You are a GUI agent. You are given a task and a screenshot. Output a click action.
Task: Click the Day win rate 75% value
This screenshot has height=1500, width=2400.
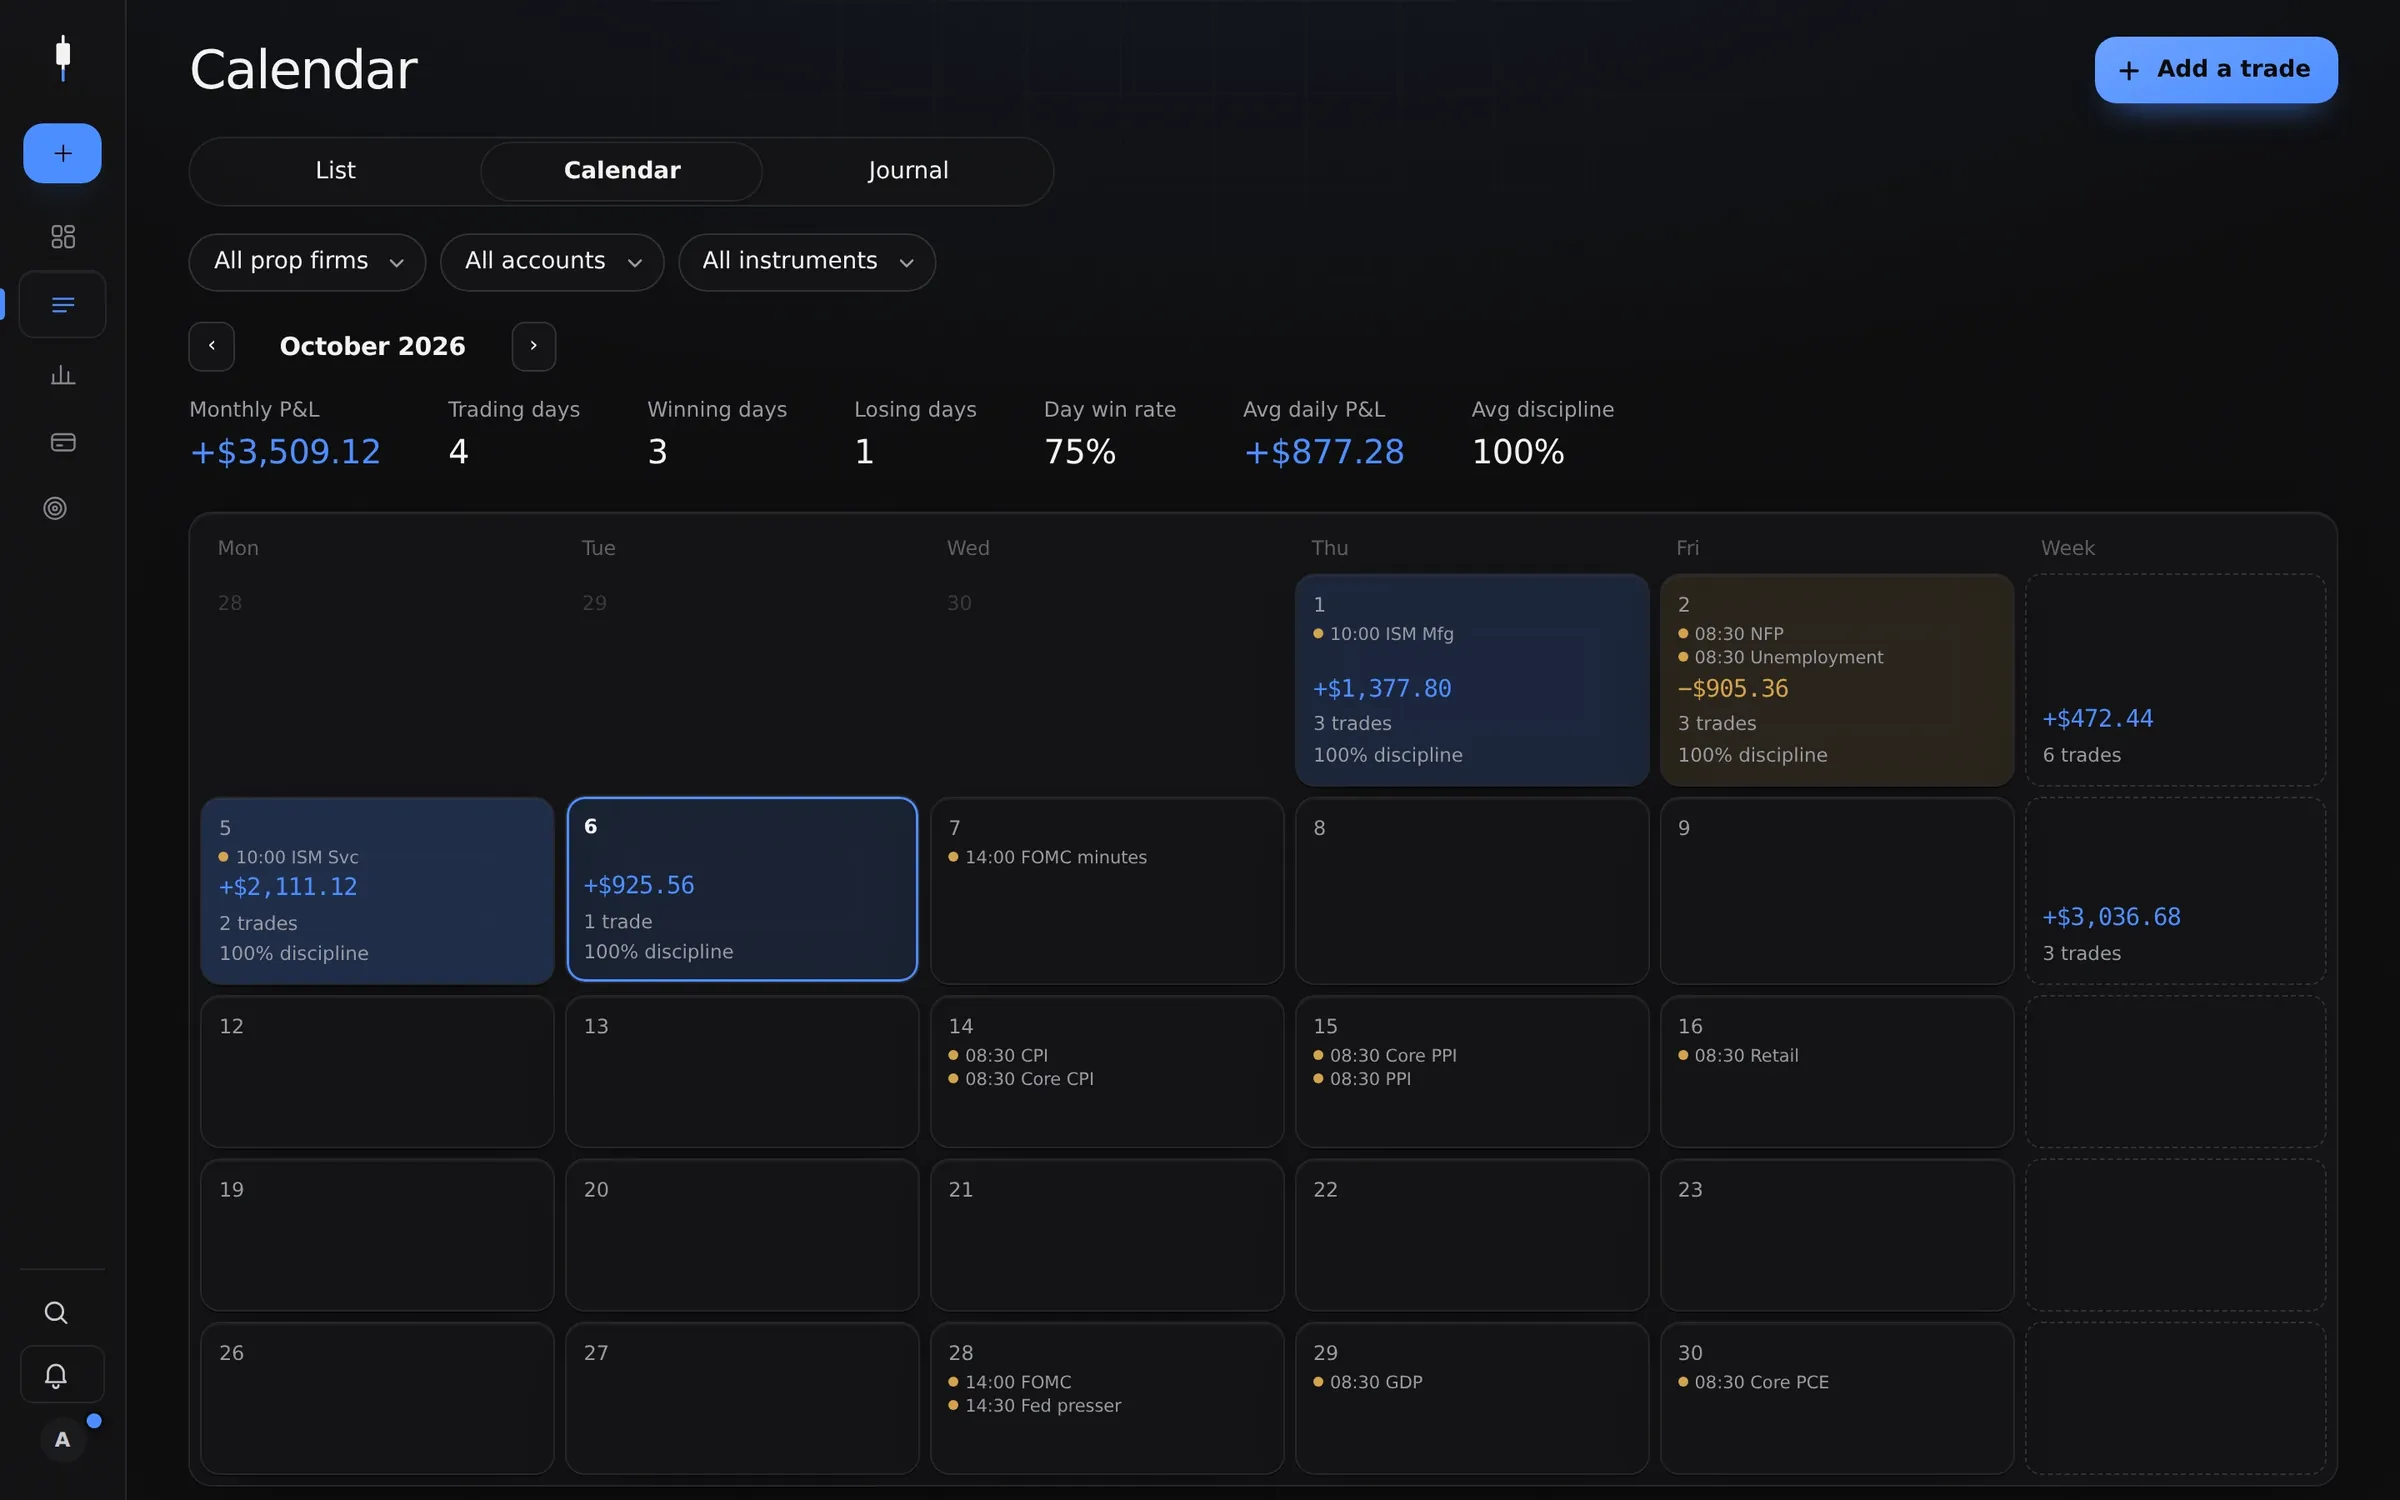[x=1080, y=452]
